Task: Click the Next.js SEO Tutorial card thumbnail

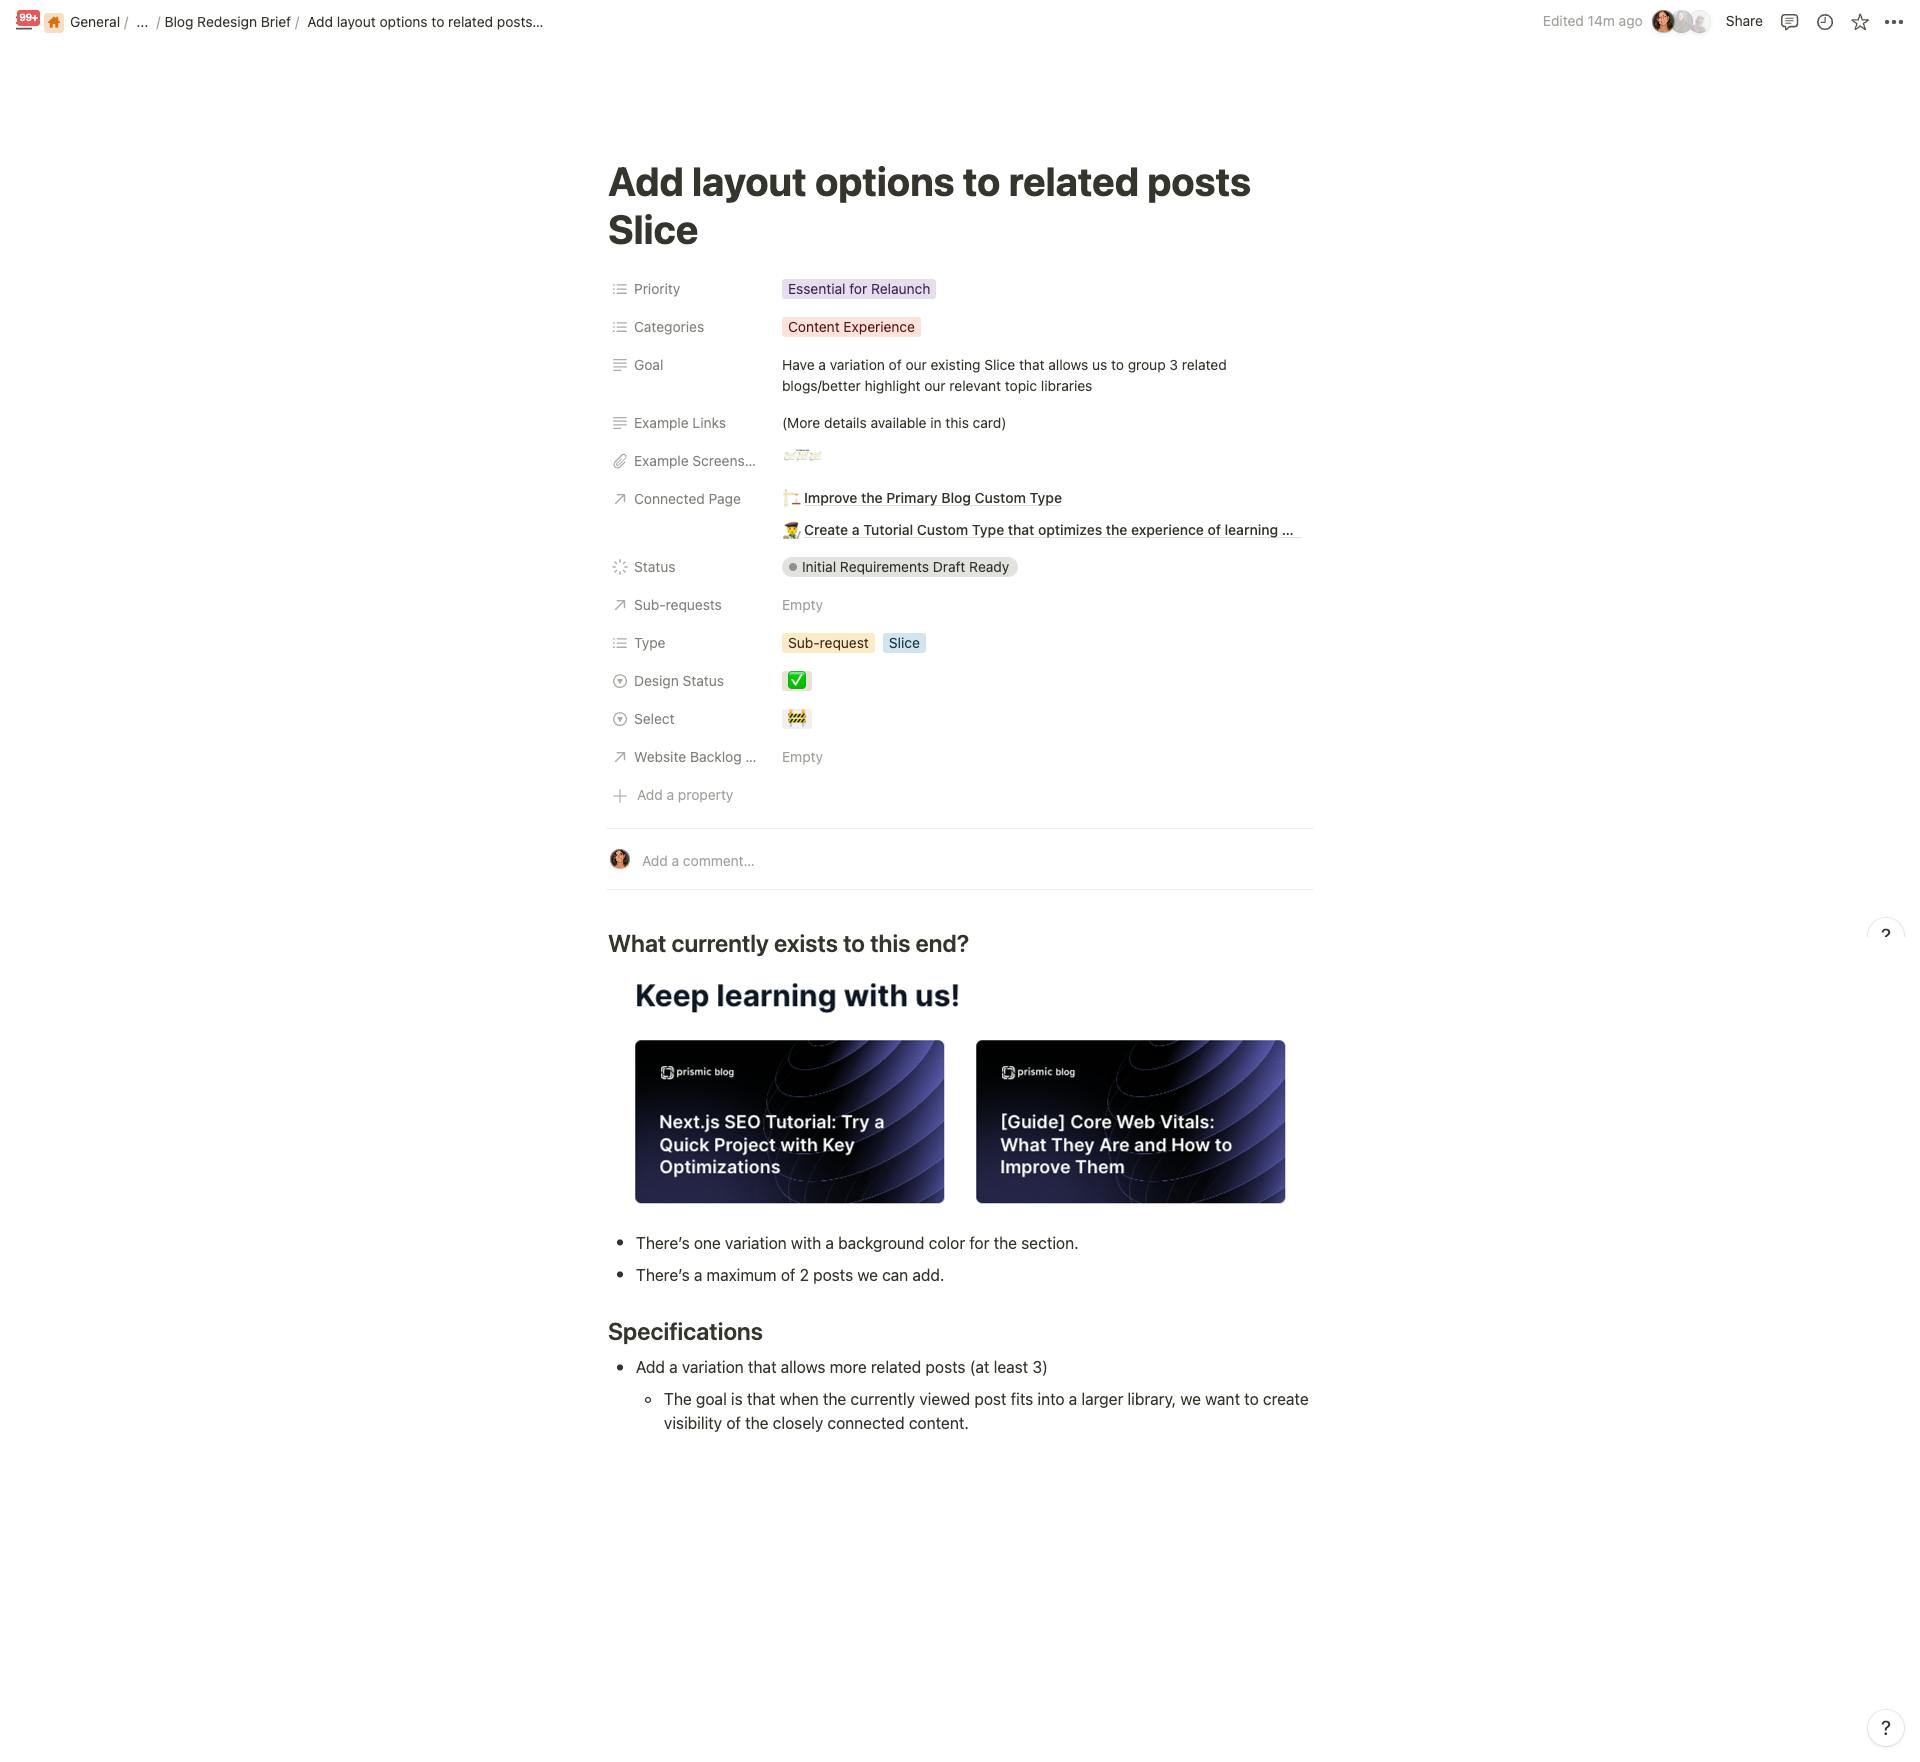Action: pyautogui.click(x=789, y=1120)
